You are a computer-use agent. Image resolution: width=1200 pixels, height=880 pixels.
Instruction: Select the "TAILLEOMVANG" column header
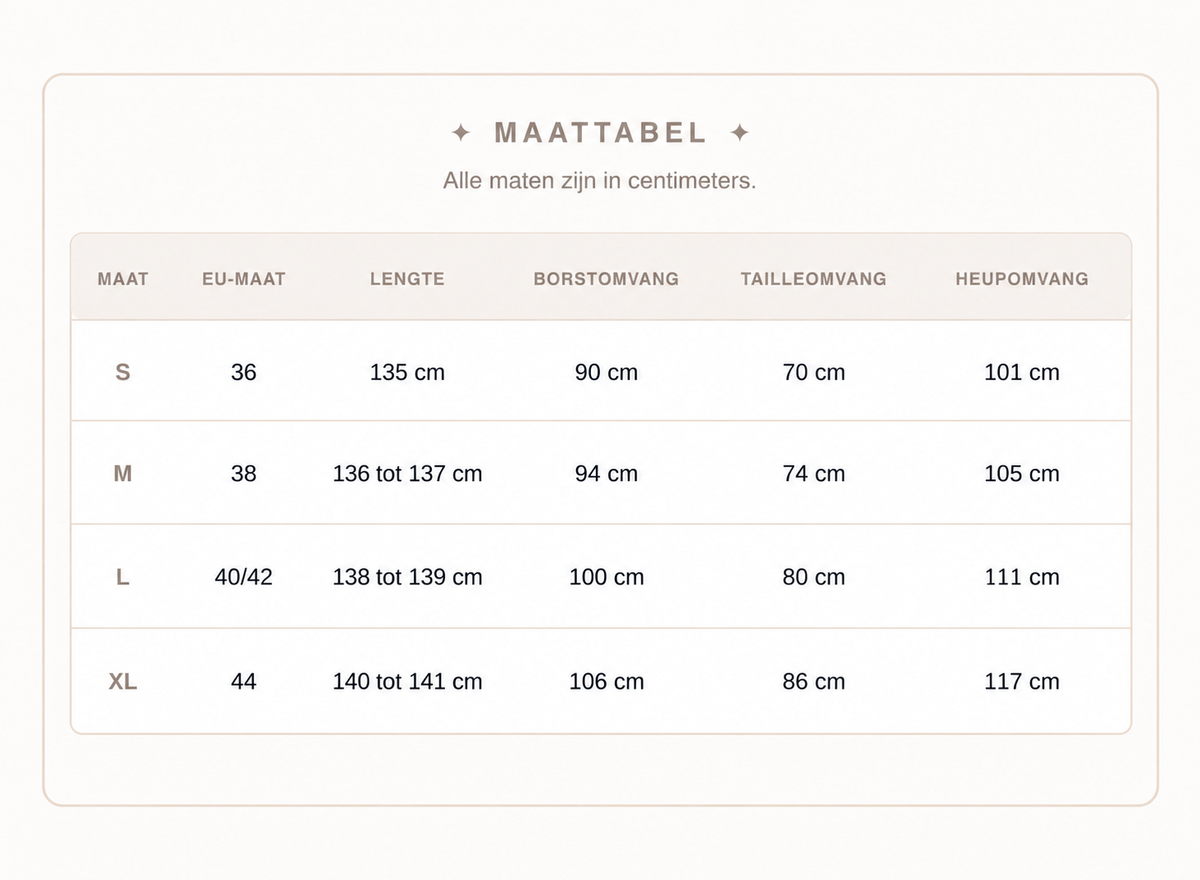coord(814,279)
